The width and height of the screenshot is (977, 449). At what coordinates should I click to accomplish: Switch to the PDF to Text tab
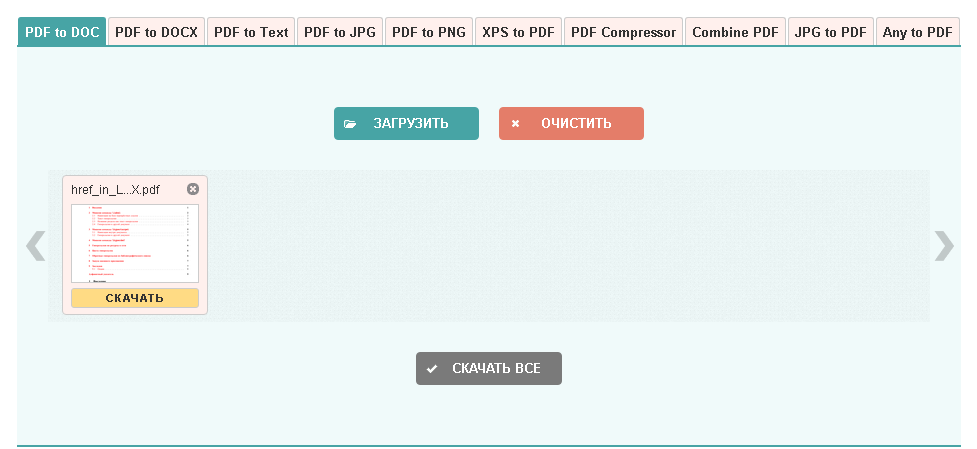tap(251, 32)
